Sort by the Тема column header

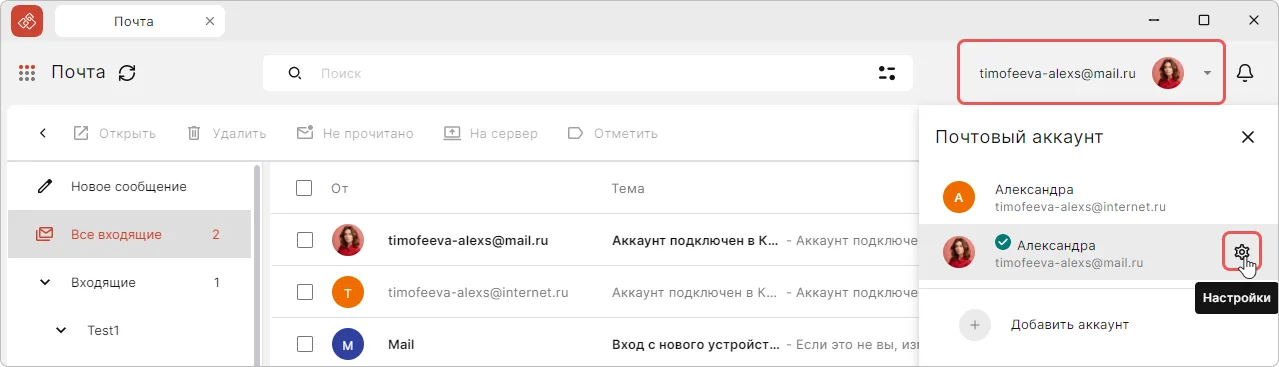tap(628, 188)
